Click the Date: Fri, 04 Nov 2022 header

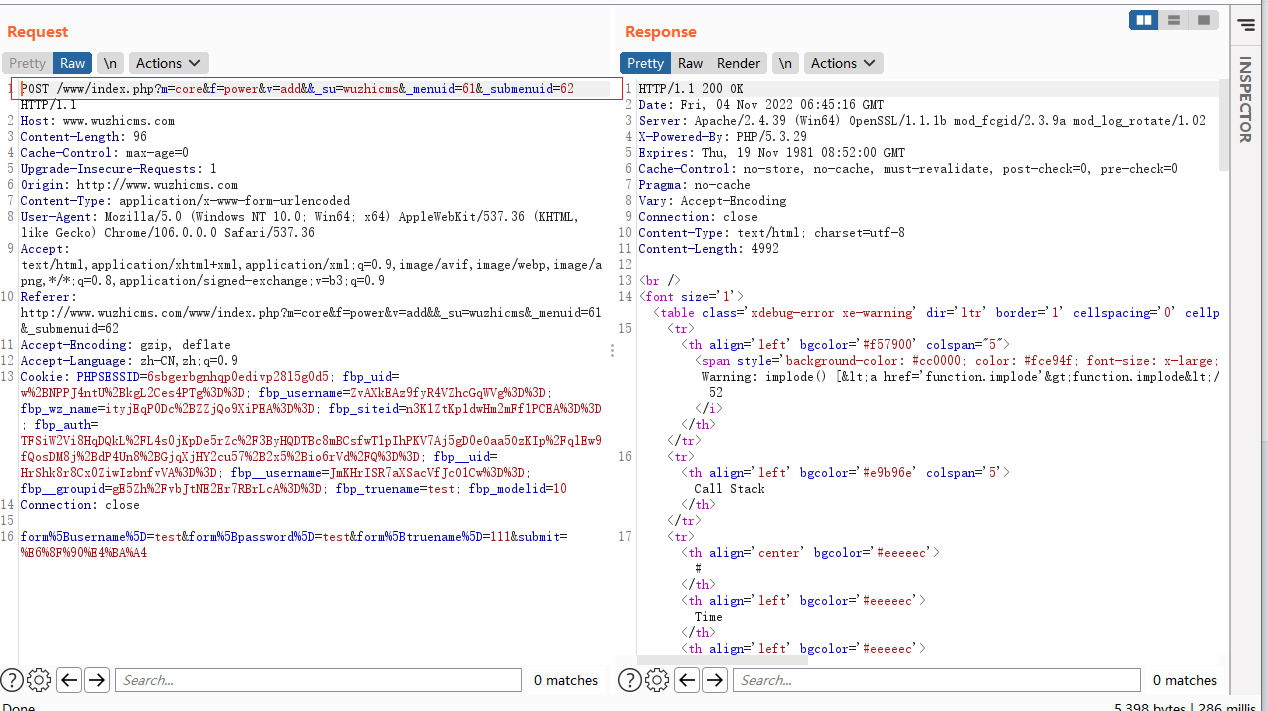click(x=761, y=105)
